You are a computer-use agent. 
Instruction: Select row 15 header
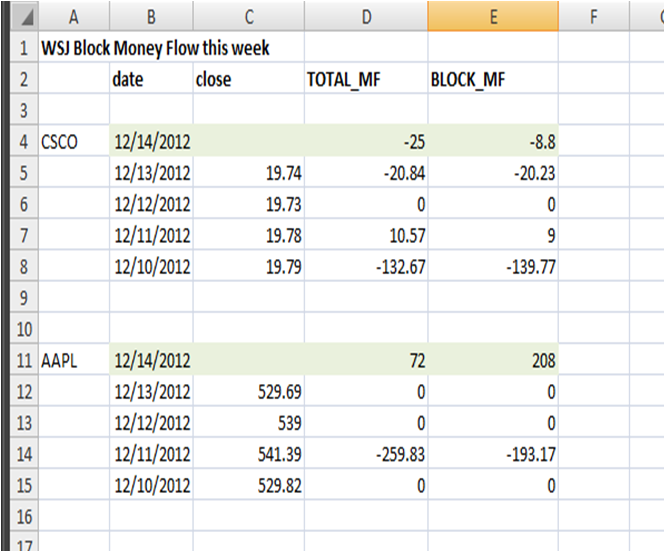pos(24,485)
